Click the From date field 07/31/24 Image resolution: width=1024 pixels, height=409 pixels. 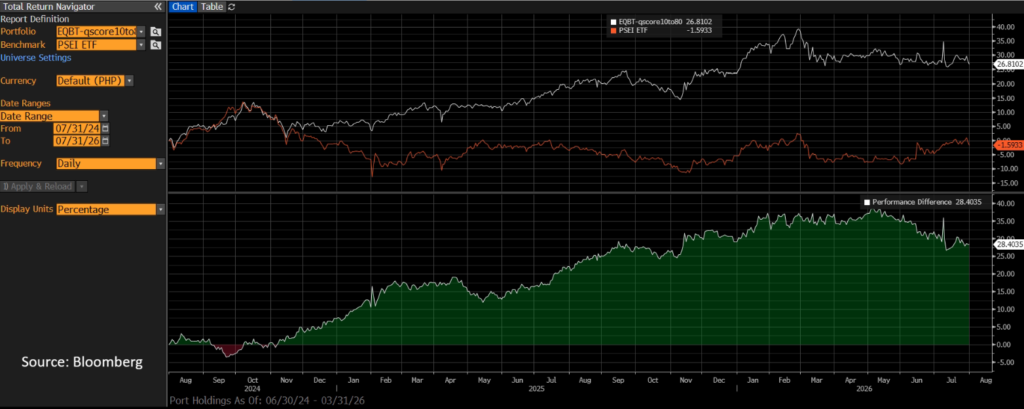(x=78, y=129)
